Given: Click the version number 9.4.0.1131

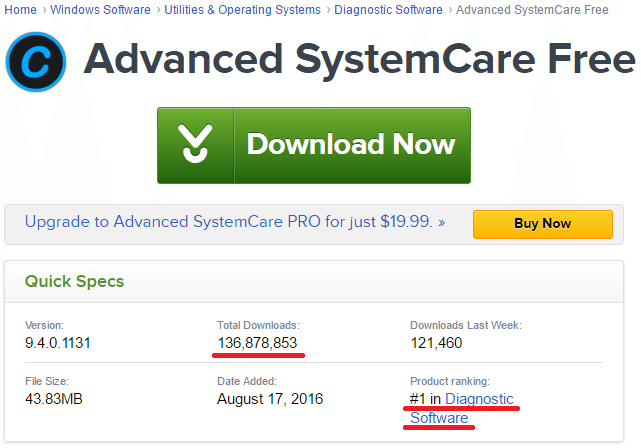Looking at the screenshot, I should coord(58,343).
